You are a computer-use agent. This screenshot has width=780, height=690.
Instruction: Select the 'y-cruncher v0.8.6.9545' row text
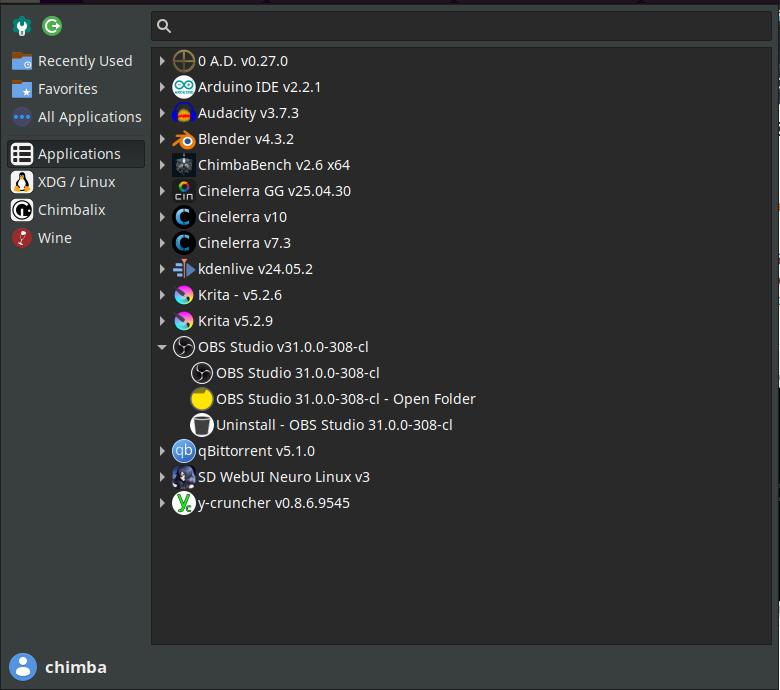pyautogui.click(x=274, y=503)
